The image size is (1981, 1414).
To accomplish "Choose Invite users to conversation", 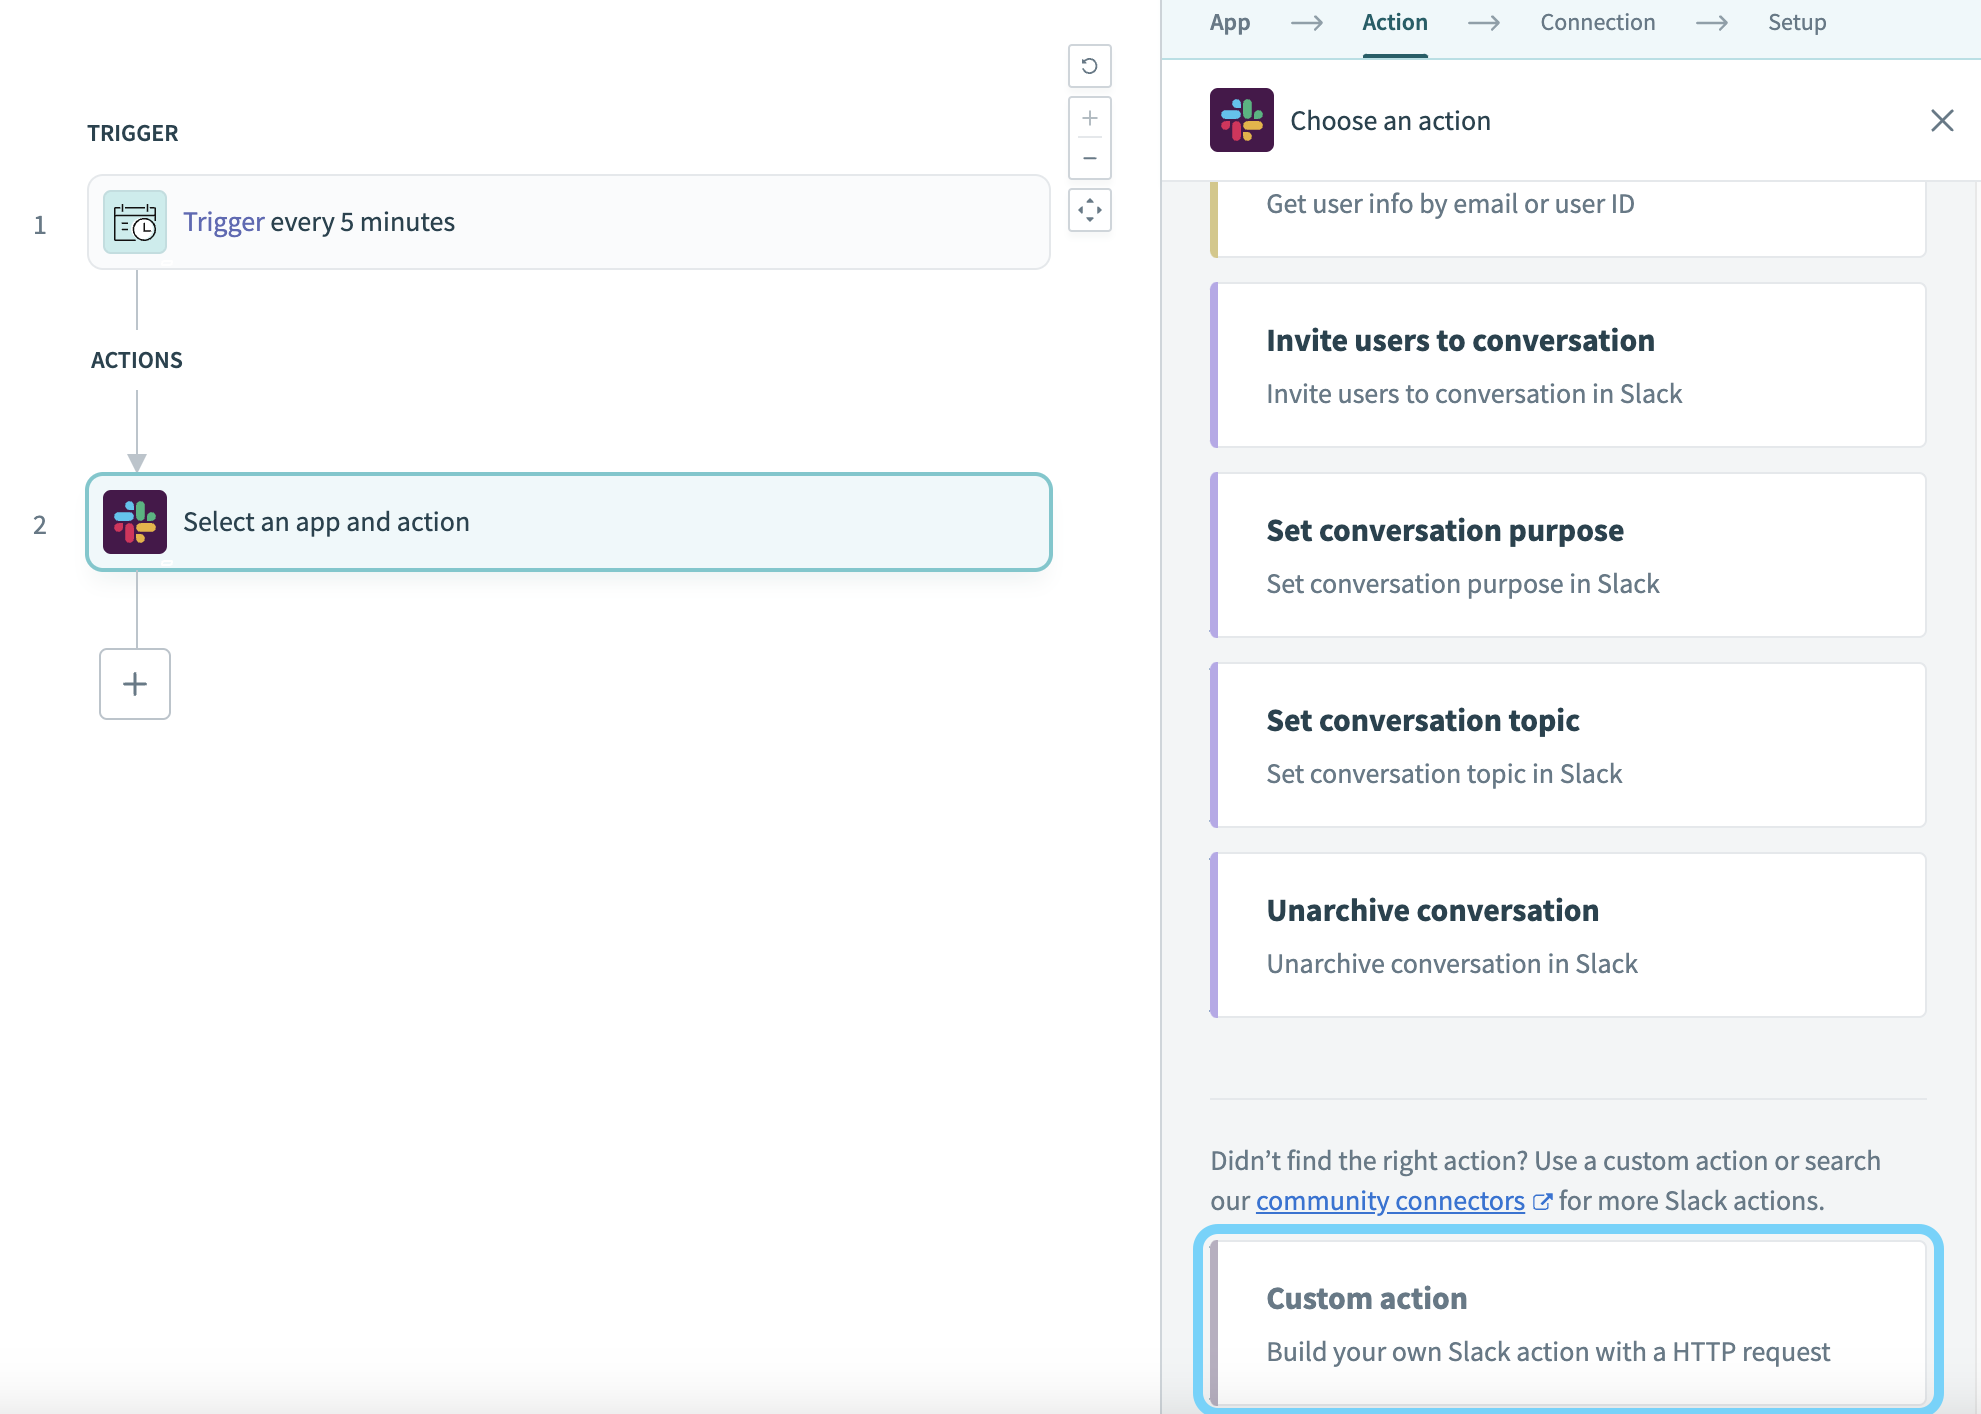I will click(1566, 365).
